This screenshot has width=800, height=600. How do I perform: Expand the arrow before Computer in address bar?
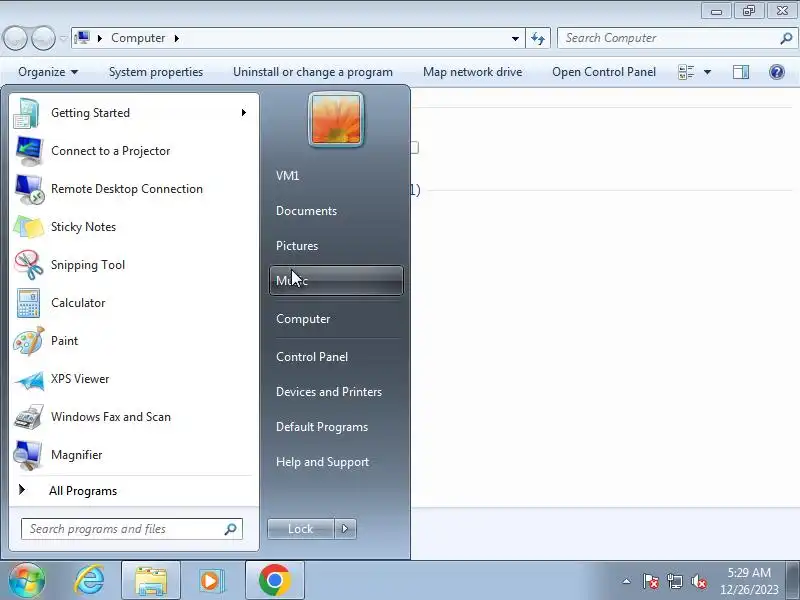100,38
